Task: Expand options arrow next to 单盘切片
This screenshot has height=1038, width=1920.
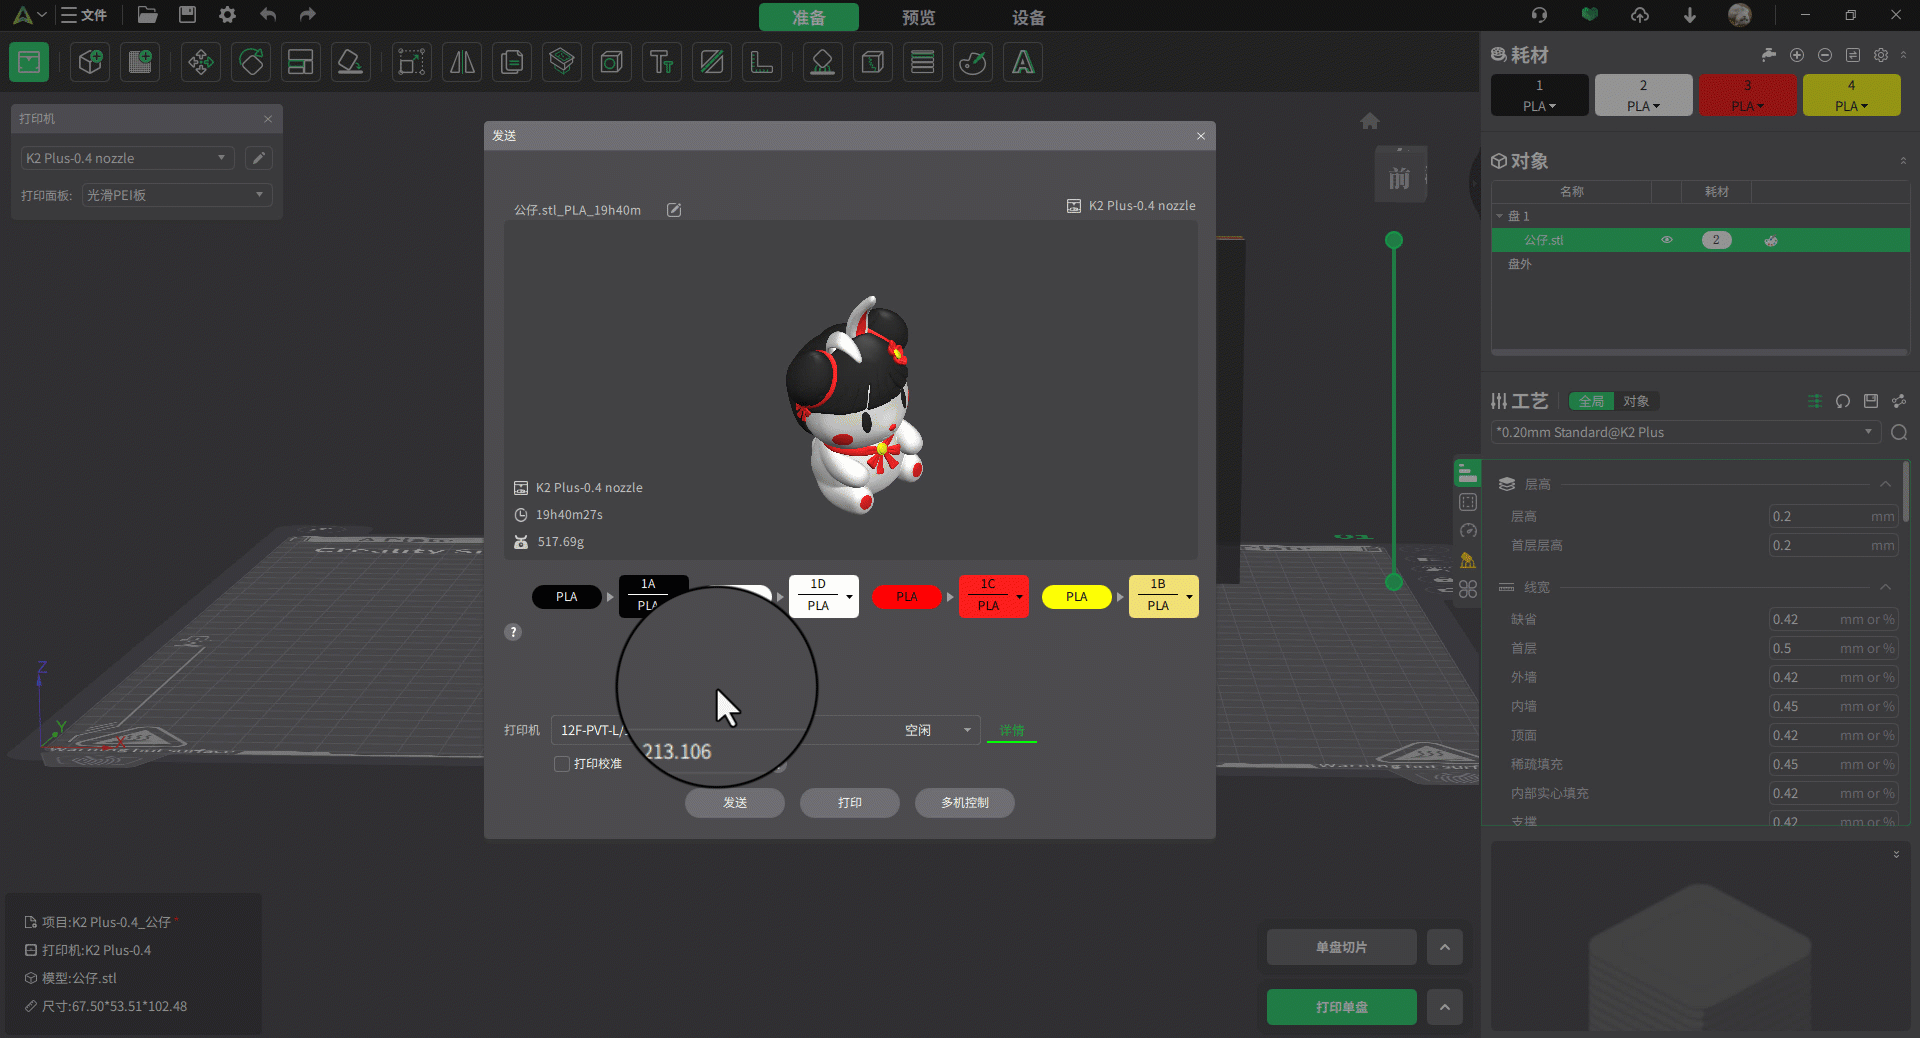Action: pos(1445,947)
